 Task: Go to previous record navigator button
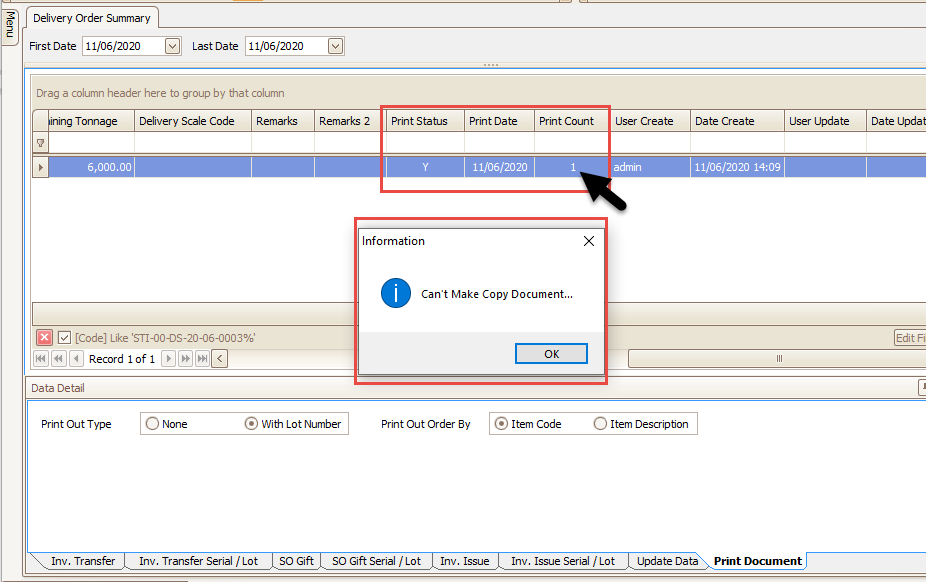point(76,358)
